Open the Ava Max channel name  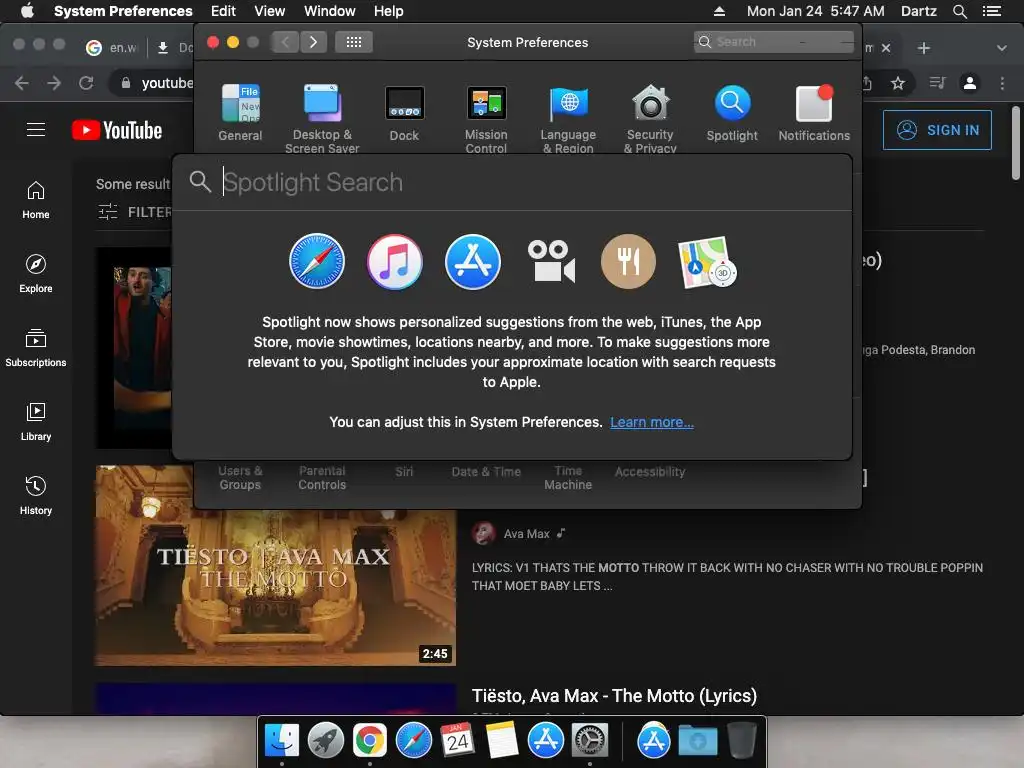pyautogui.click(x=526, y=534)
